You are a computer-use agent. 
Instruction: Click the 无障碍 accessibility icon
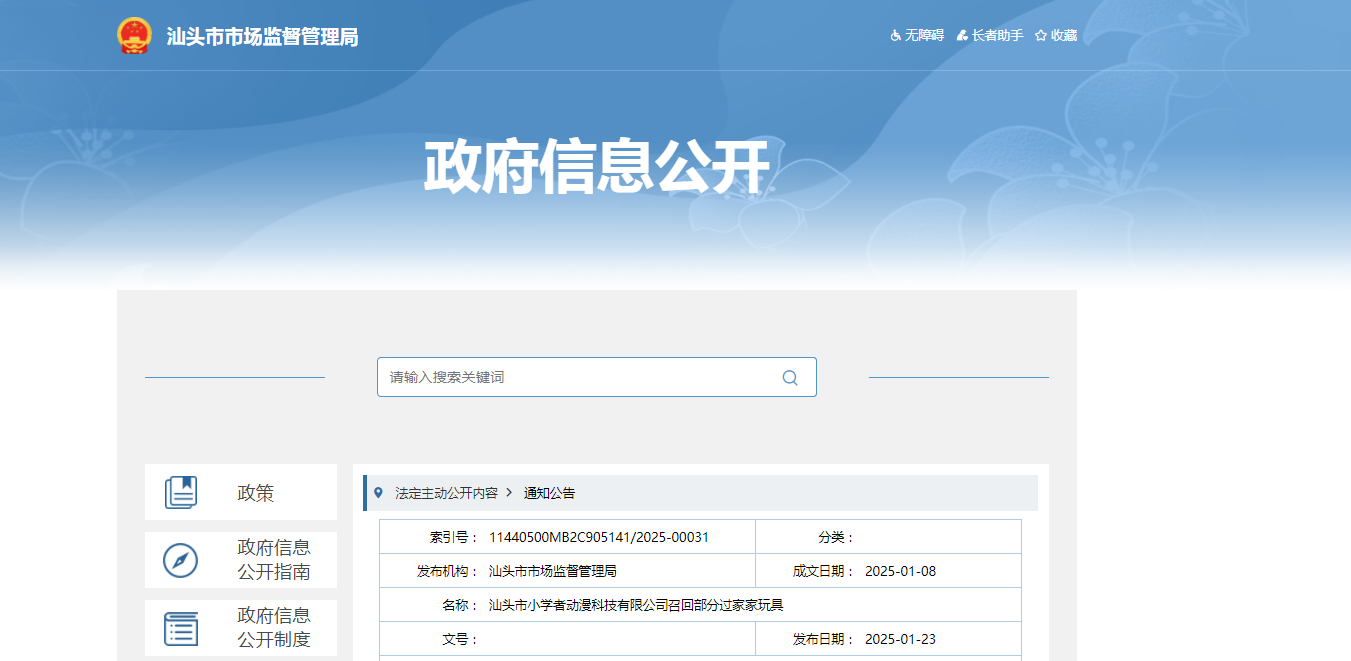tap(896, 36)
